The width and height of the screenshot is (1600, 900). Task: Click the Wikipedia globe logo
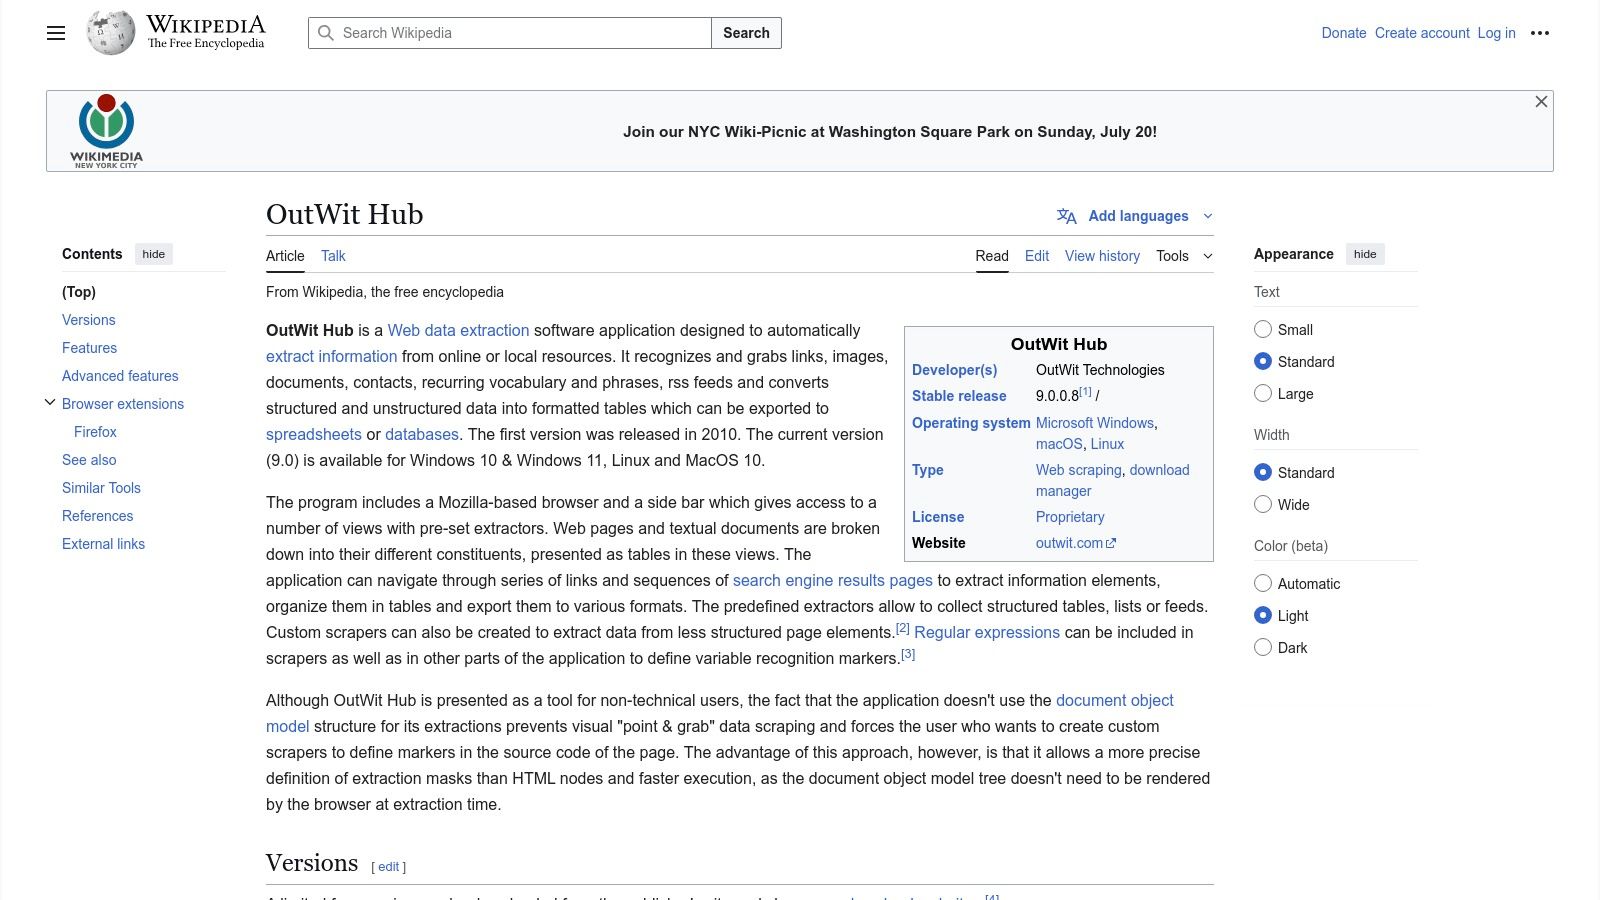coord(110,33)
